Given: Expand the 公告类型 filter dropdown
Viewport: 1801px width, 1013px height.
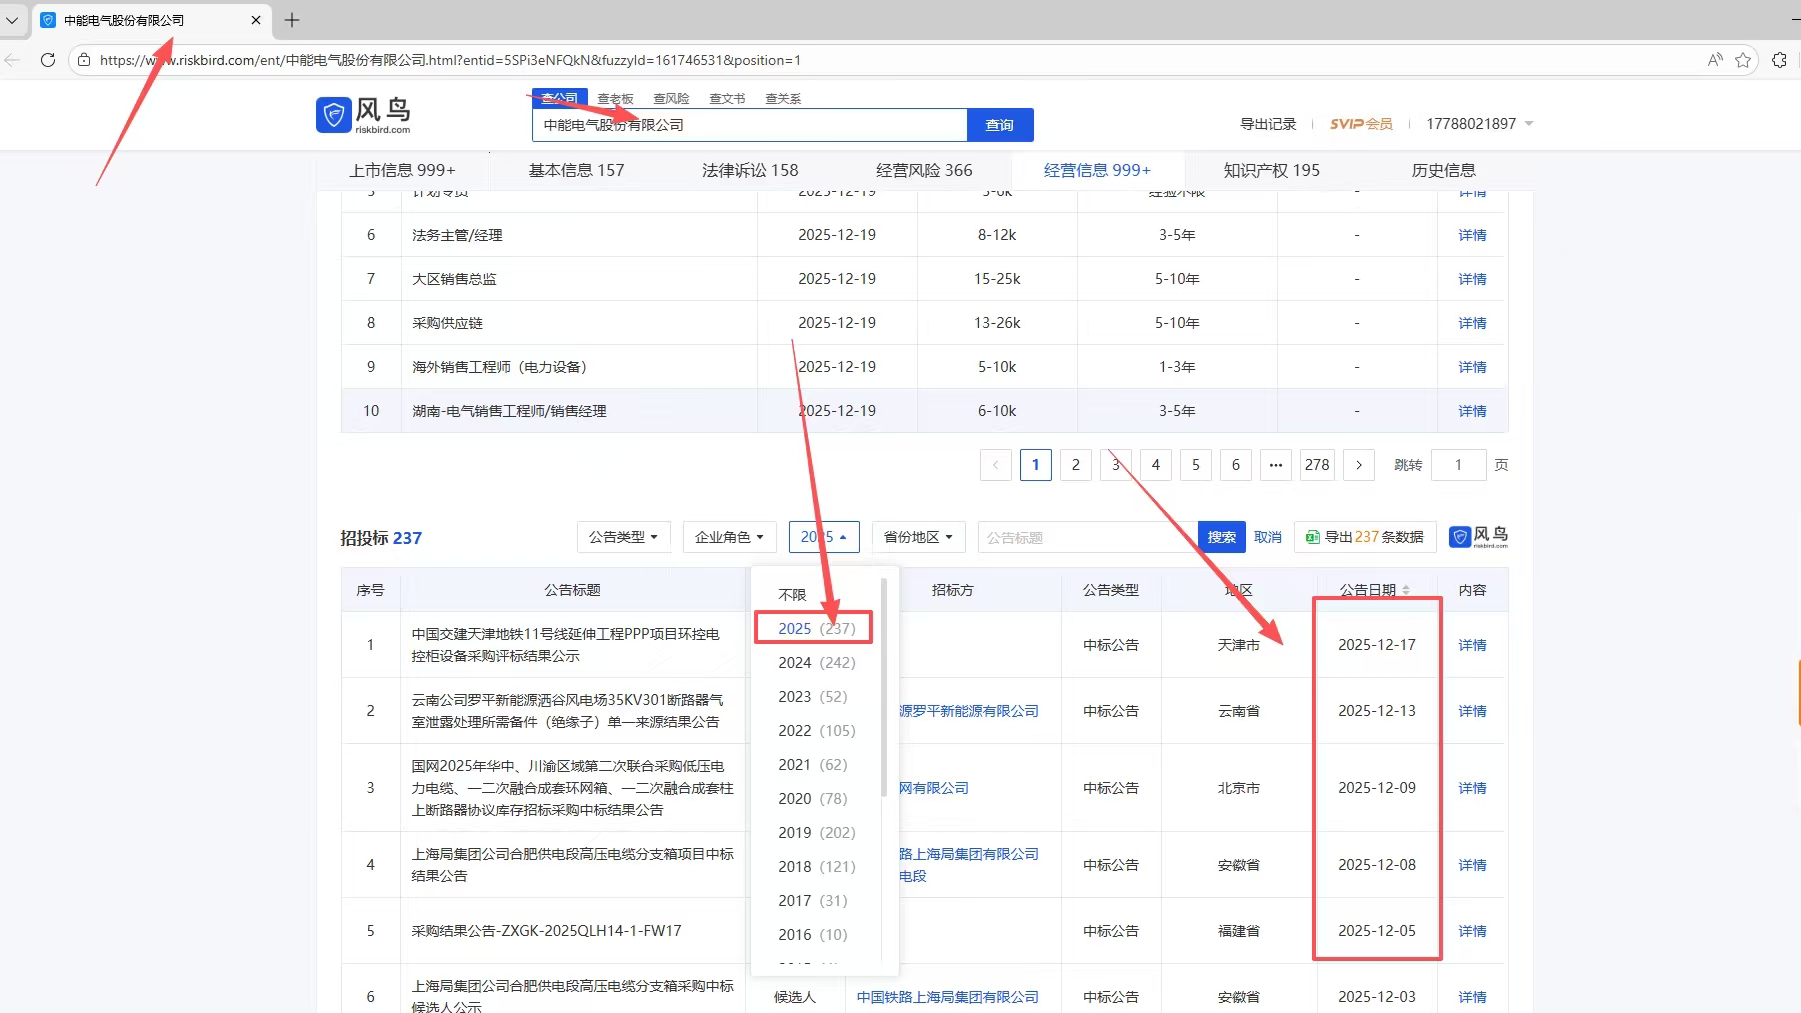Looking at the screenshot, I should click(x=623, y=537).
